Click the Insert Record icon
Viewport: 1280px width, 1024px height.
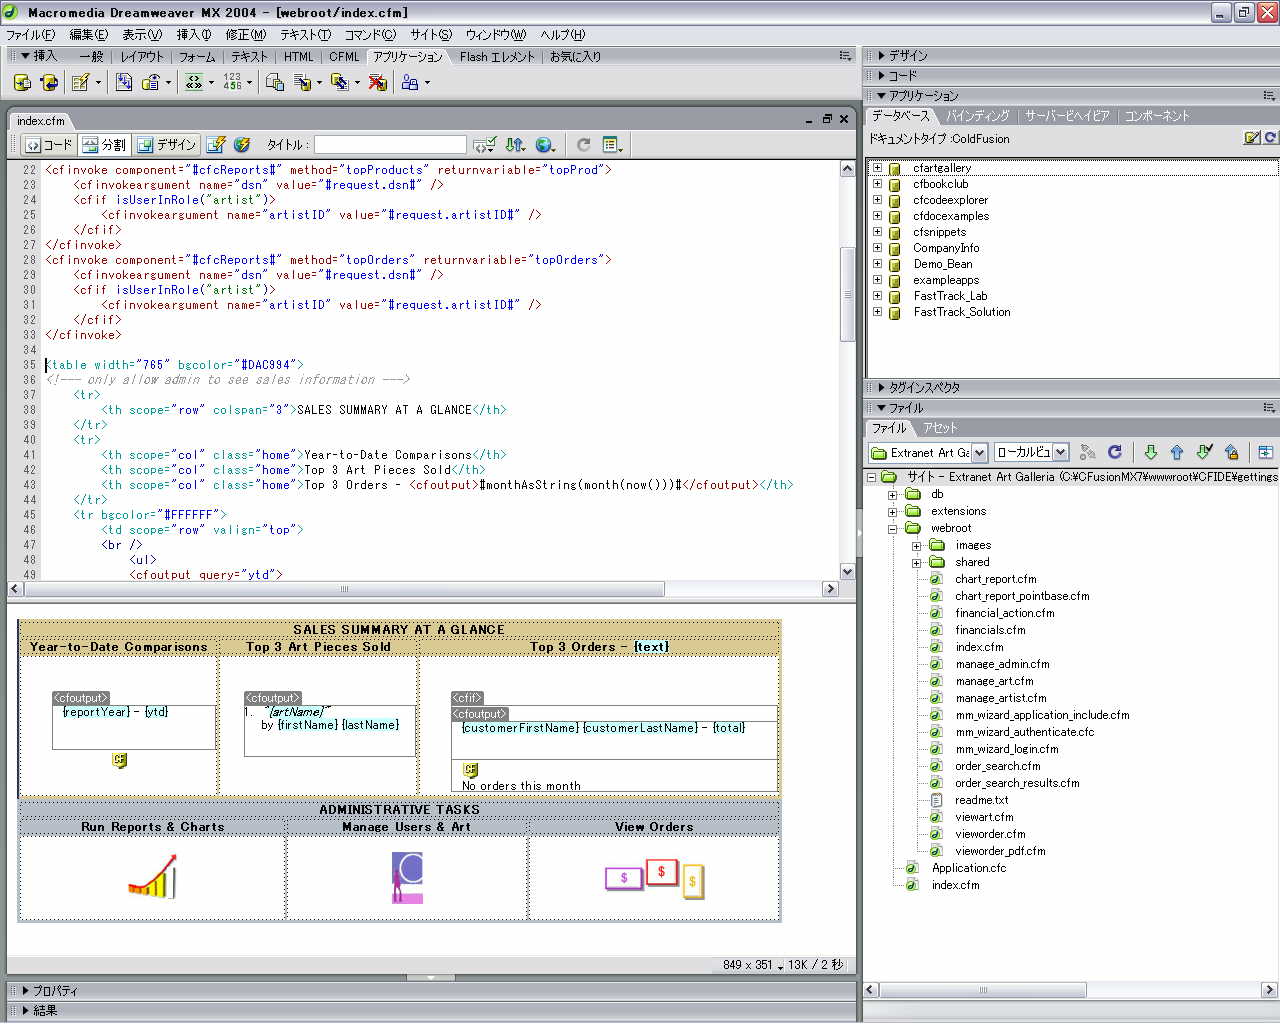click(x=303, y=82)
